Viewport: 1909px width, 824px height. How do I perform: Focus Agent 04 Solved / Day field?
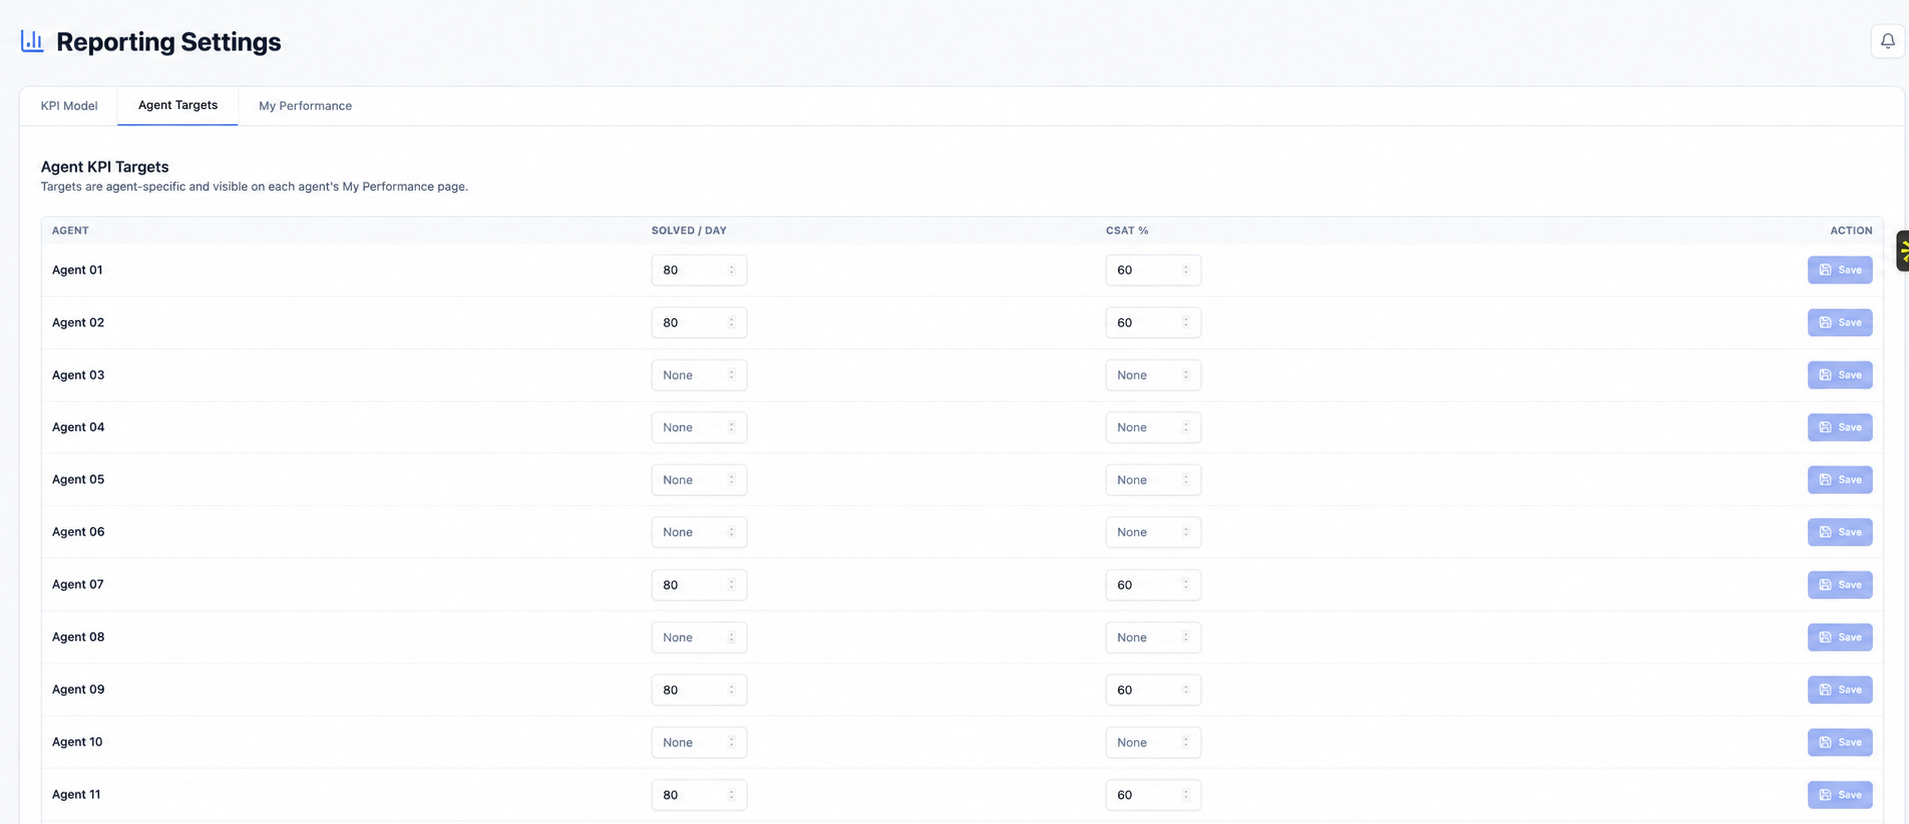(699, 427)
